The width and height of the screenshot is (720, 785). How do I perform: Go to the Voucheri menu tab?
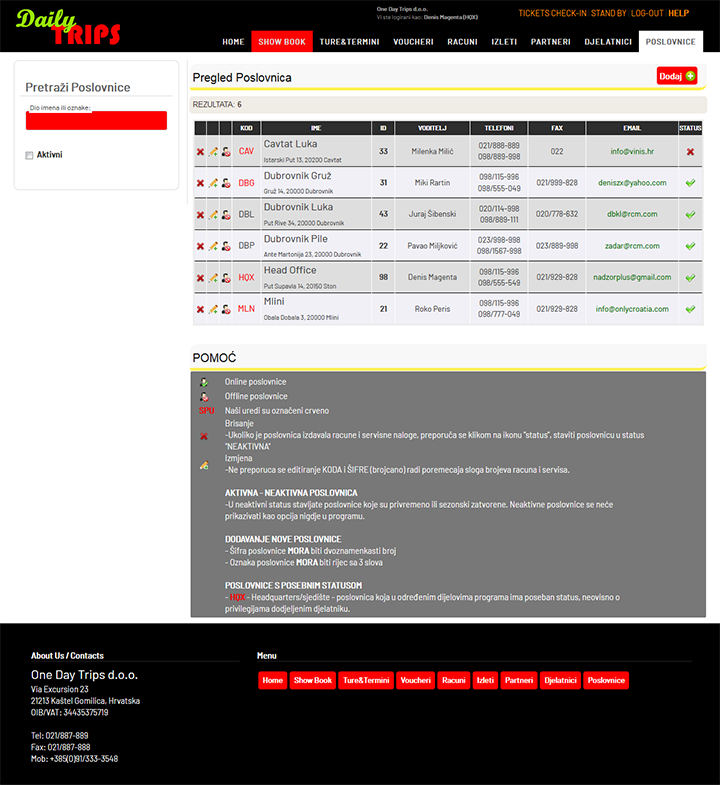[413, 42]
